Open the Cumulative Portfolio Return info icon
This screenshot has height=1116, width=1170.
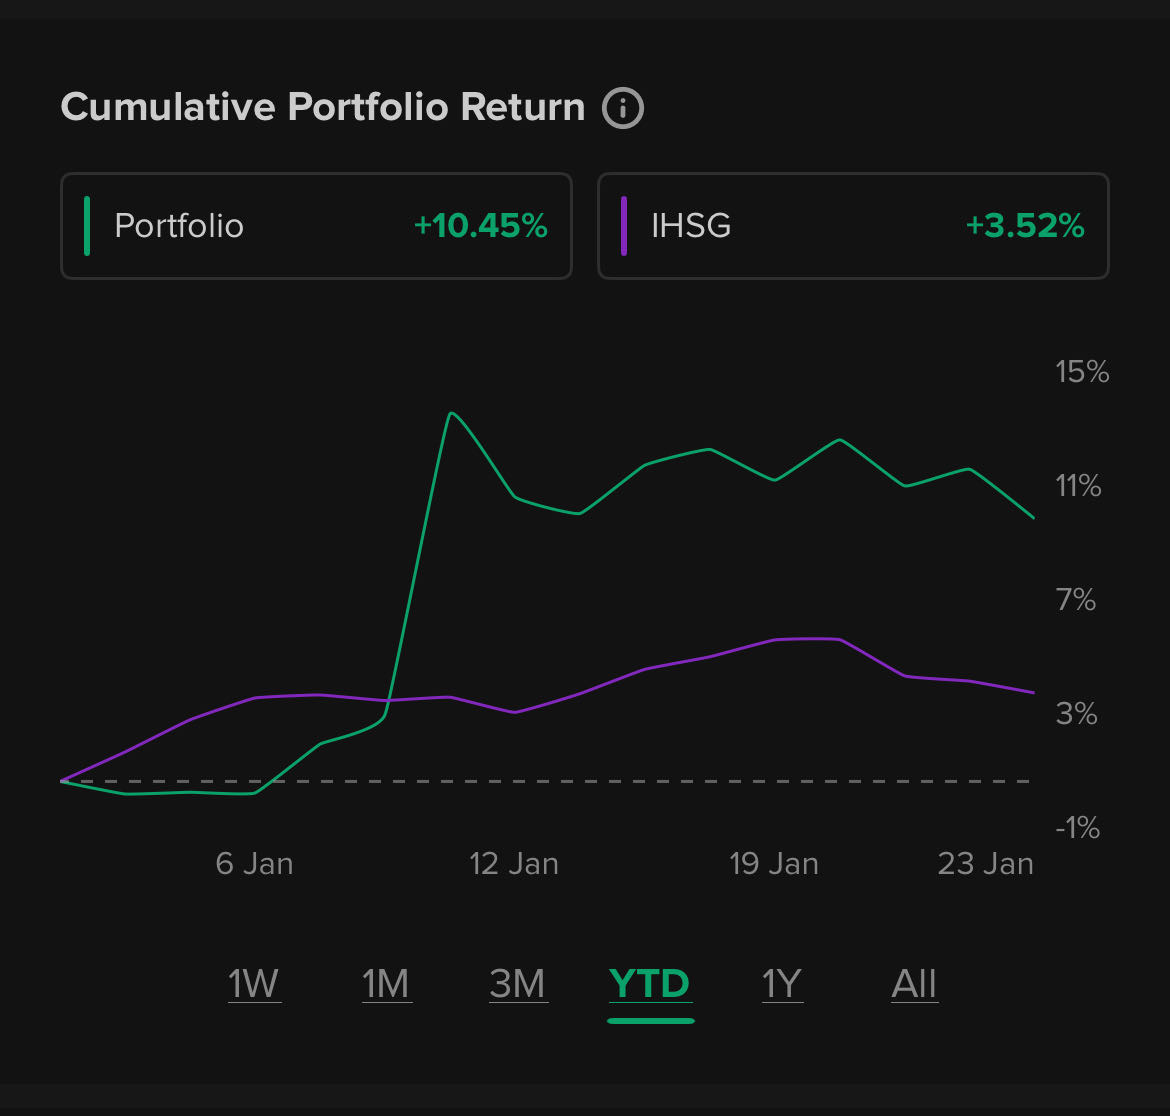tap(622, 108)
